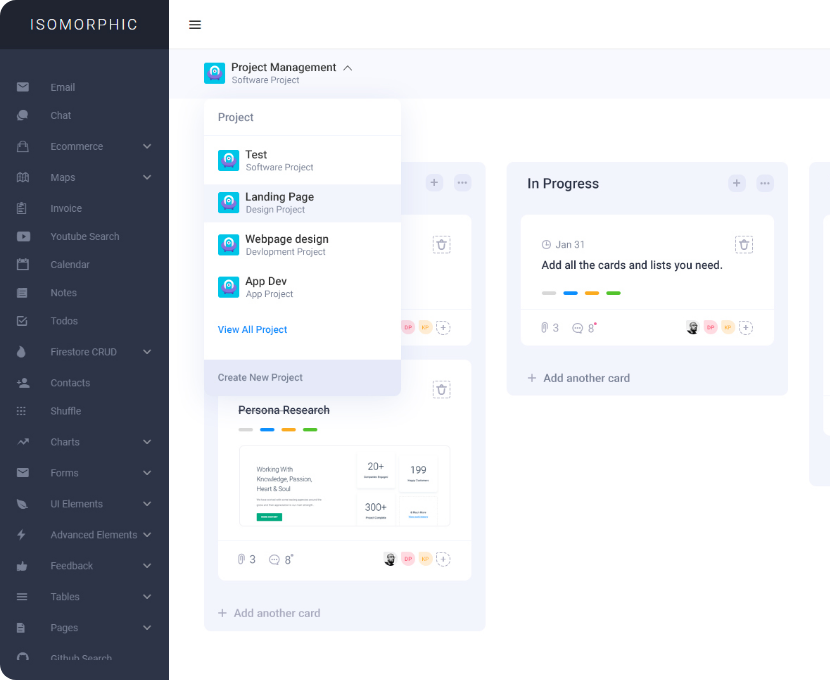Viewport: 830px width, 680px height.
Task: Click the Ecommerce bag icon in sidebar
Action: 23,146
